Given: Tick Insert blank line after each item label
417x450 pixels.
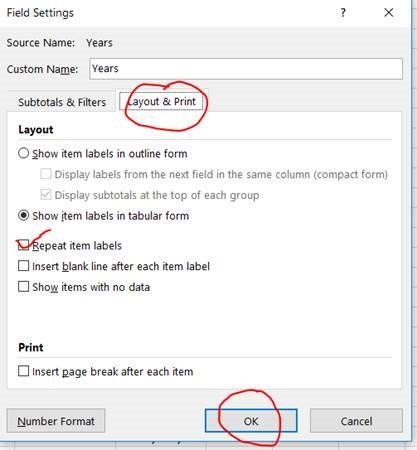Looking at the screenshot, I should (23, 266).
